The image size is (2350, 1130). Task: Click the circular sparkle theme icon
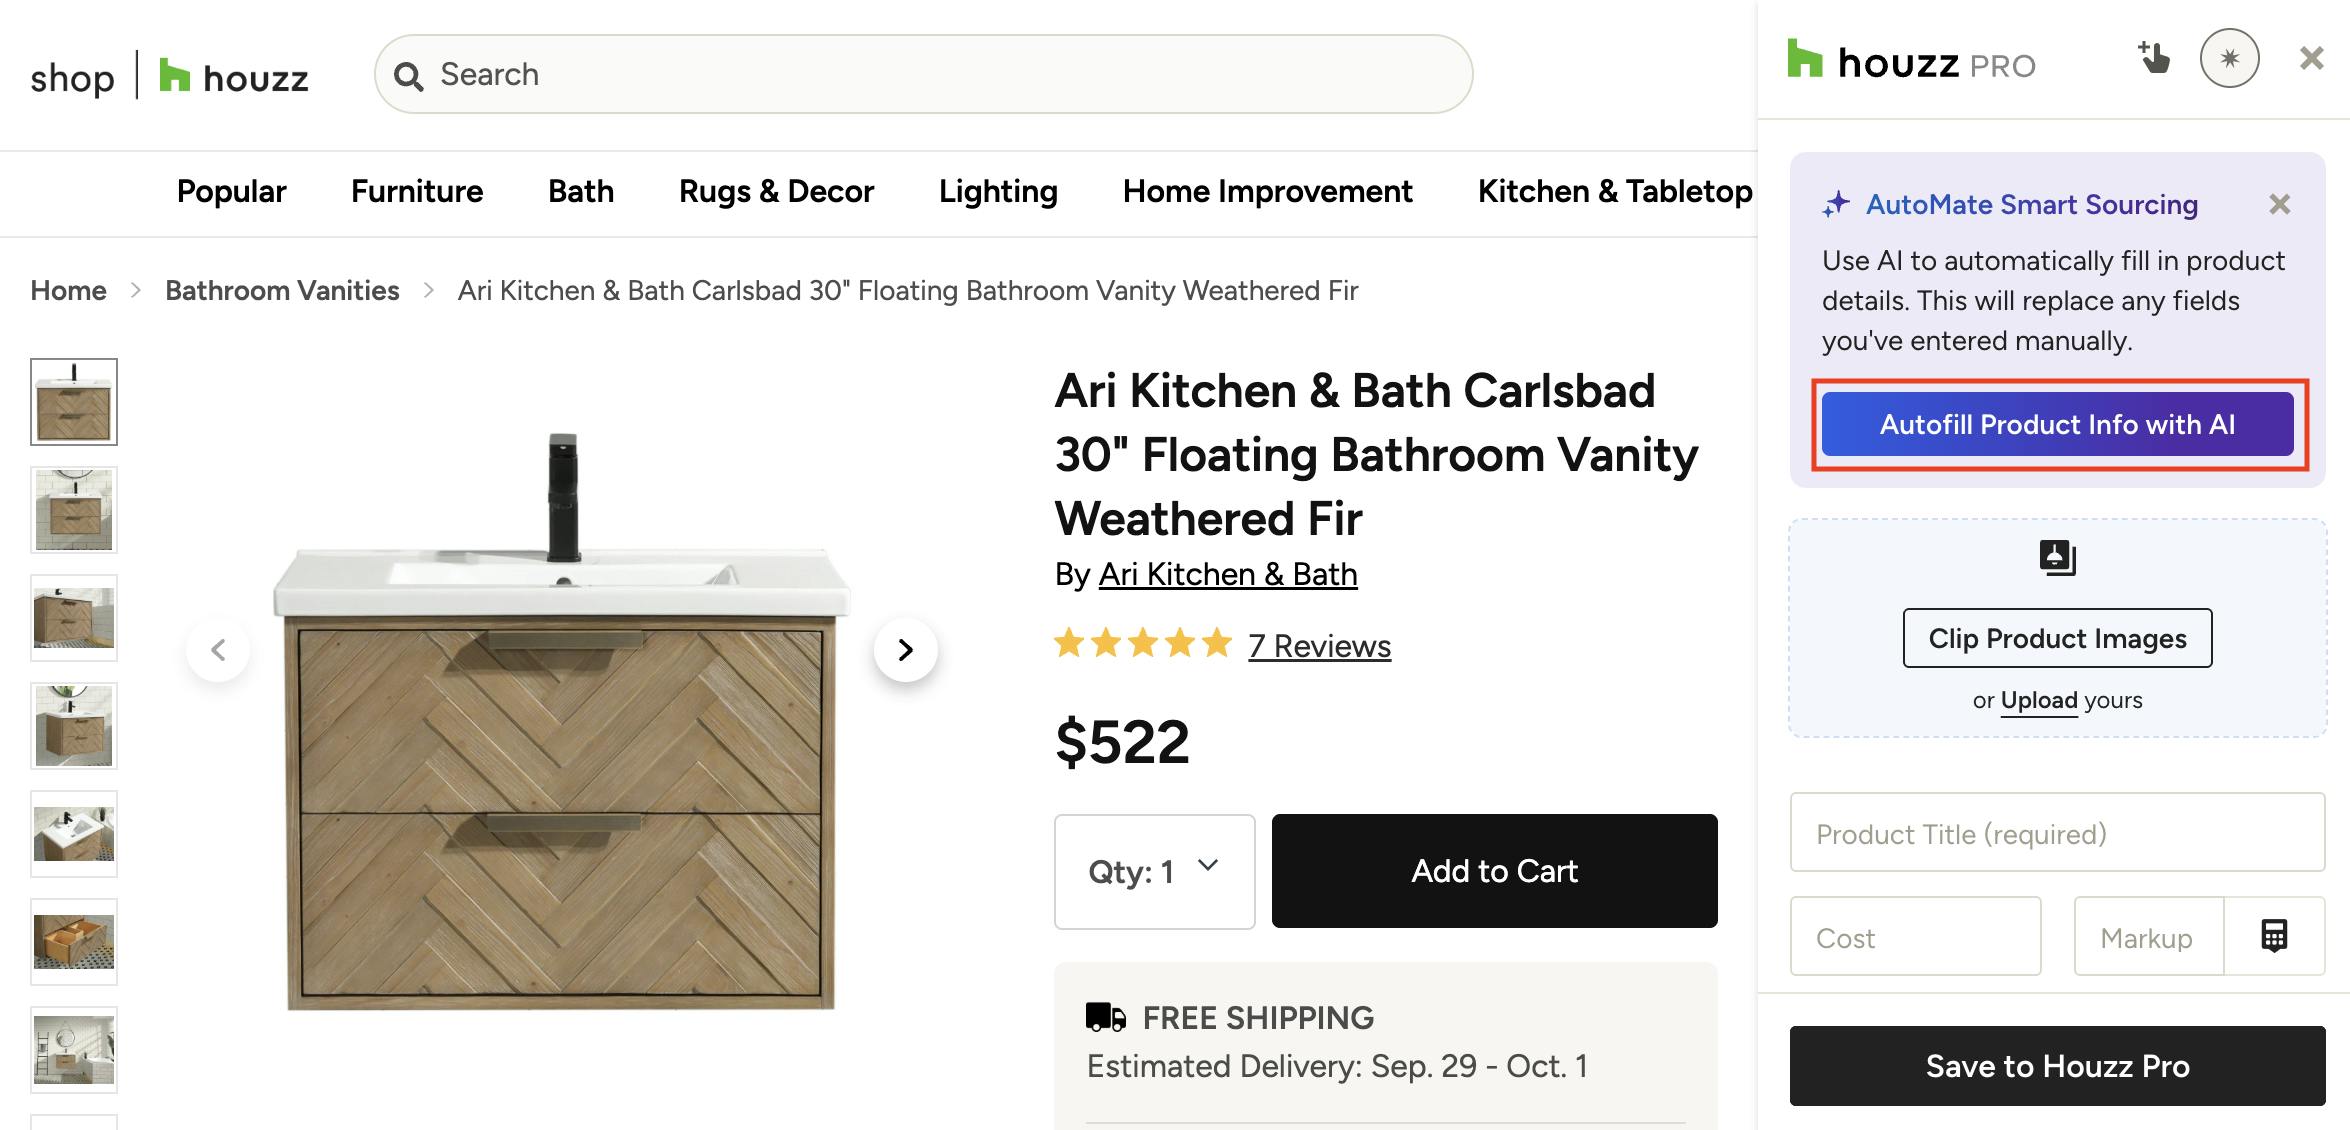(x=2229, y=58)
